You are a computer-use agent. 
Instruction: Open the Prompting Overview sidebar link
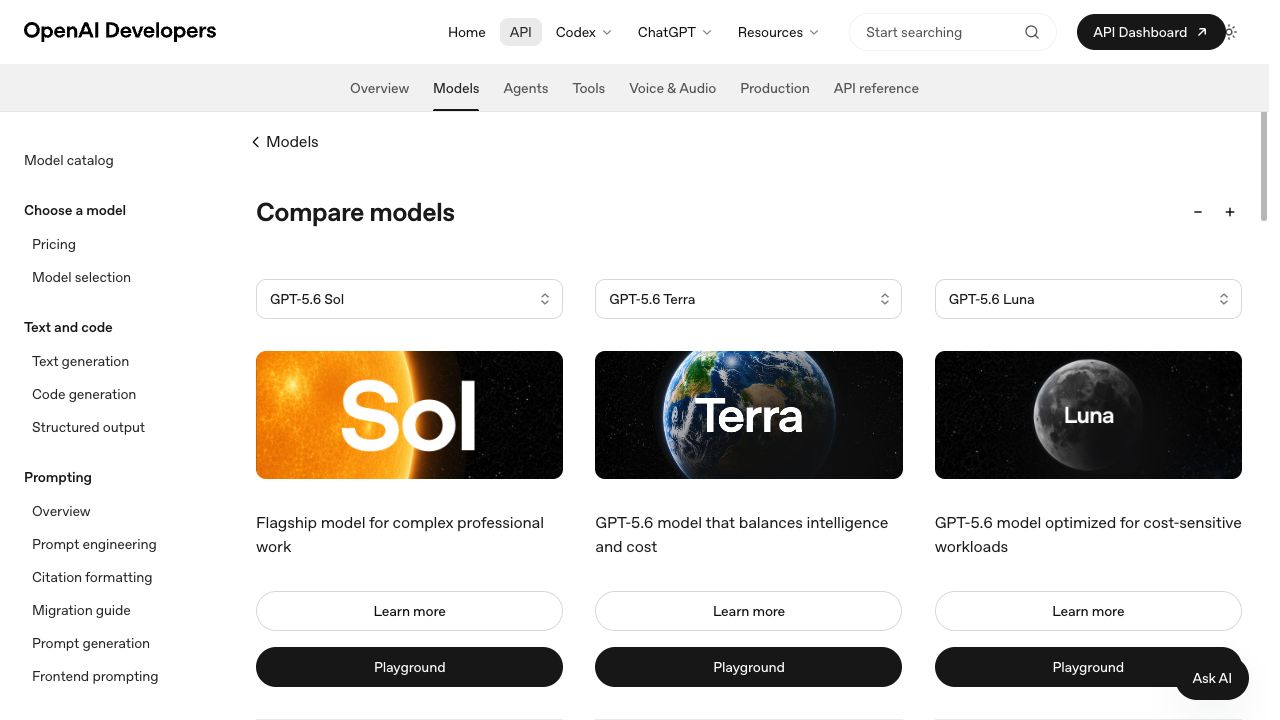click(x=61, y=511)
